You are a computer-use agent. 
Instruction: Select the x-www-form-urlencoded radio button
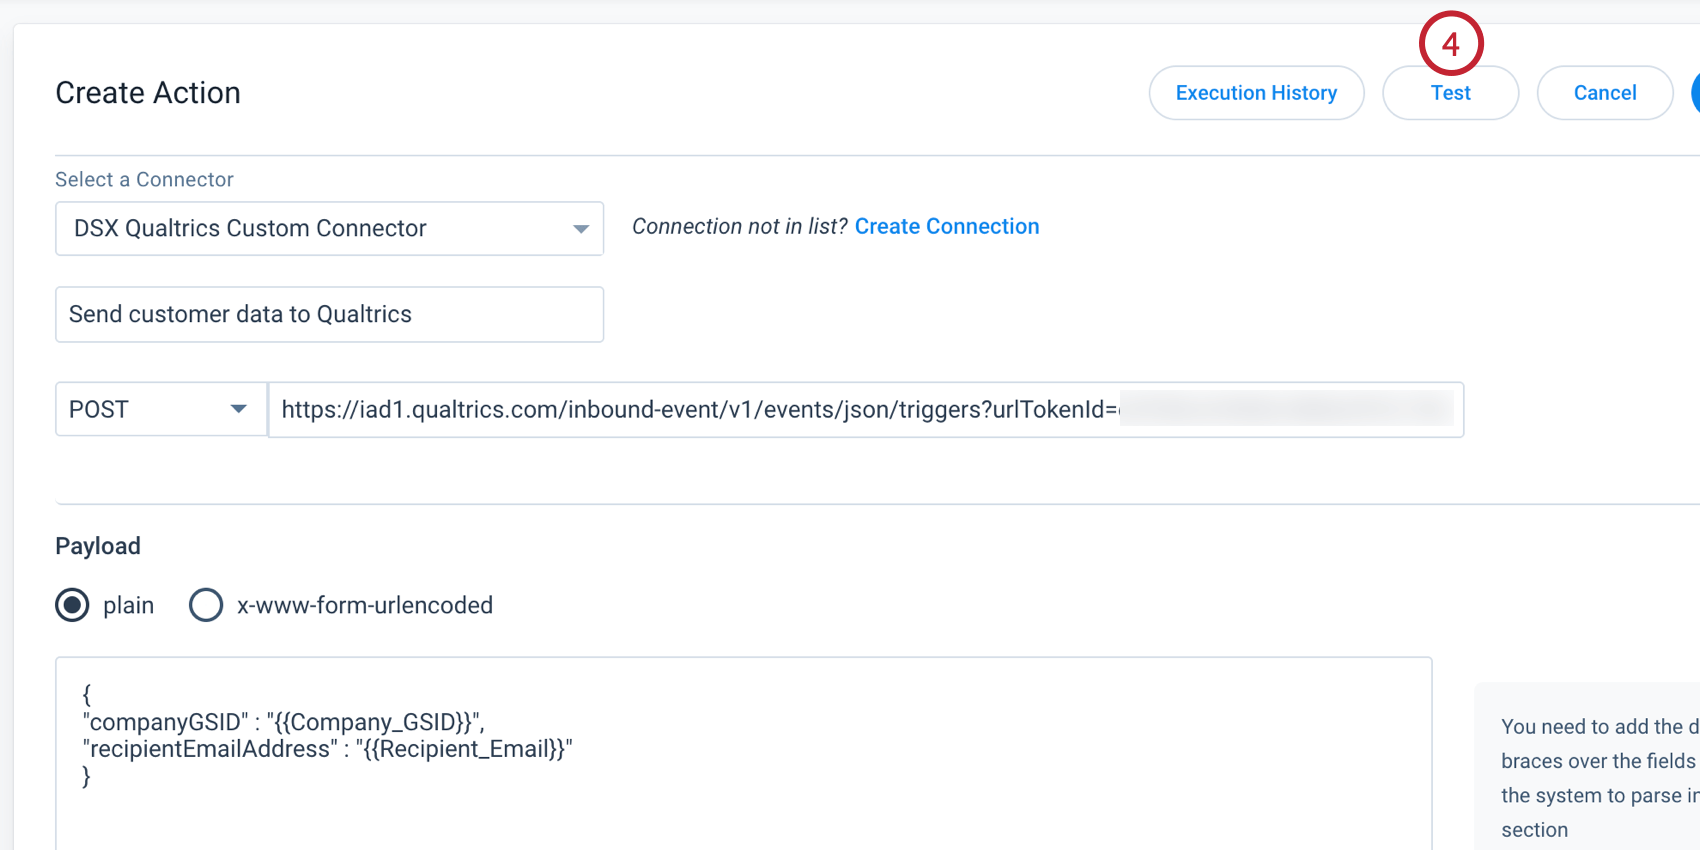(206, 605)
